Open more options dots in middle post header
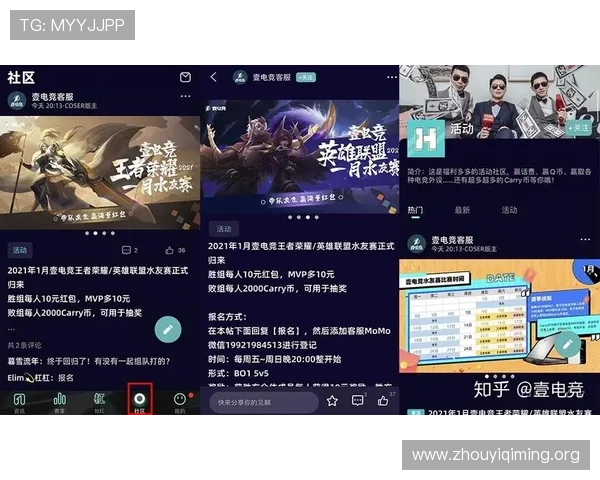600x480 pixels. click(x=392, y=77)
